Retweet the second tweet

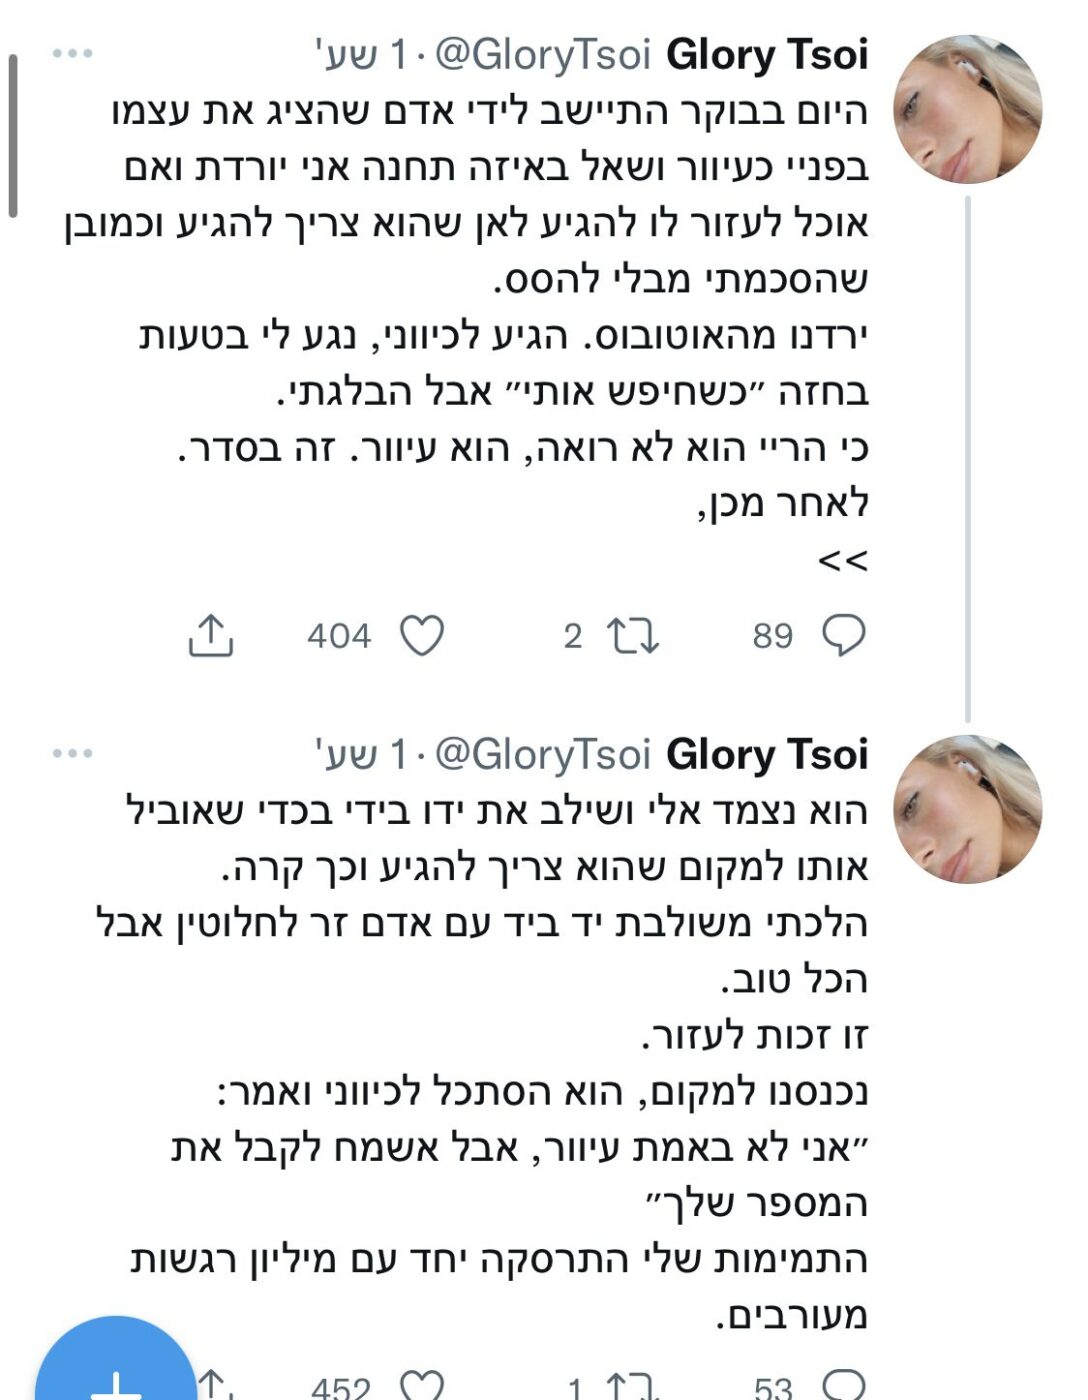(634, 1385)
